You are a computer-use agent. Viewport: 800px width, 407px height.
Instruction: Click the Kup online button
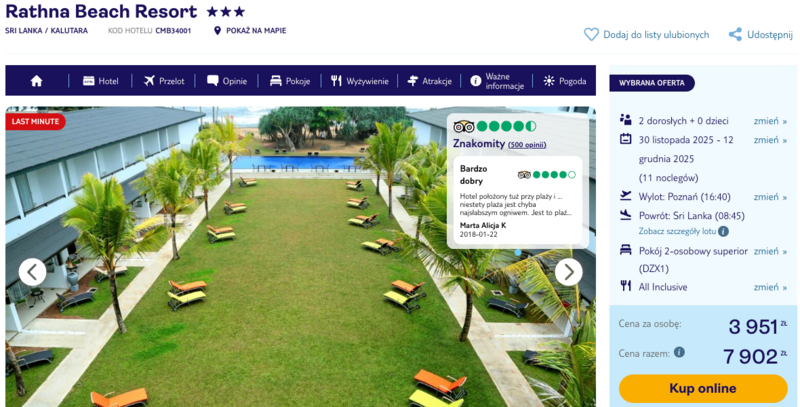click(703, 389)
